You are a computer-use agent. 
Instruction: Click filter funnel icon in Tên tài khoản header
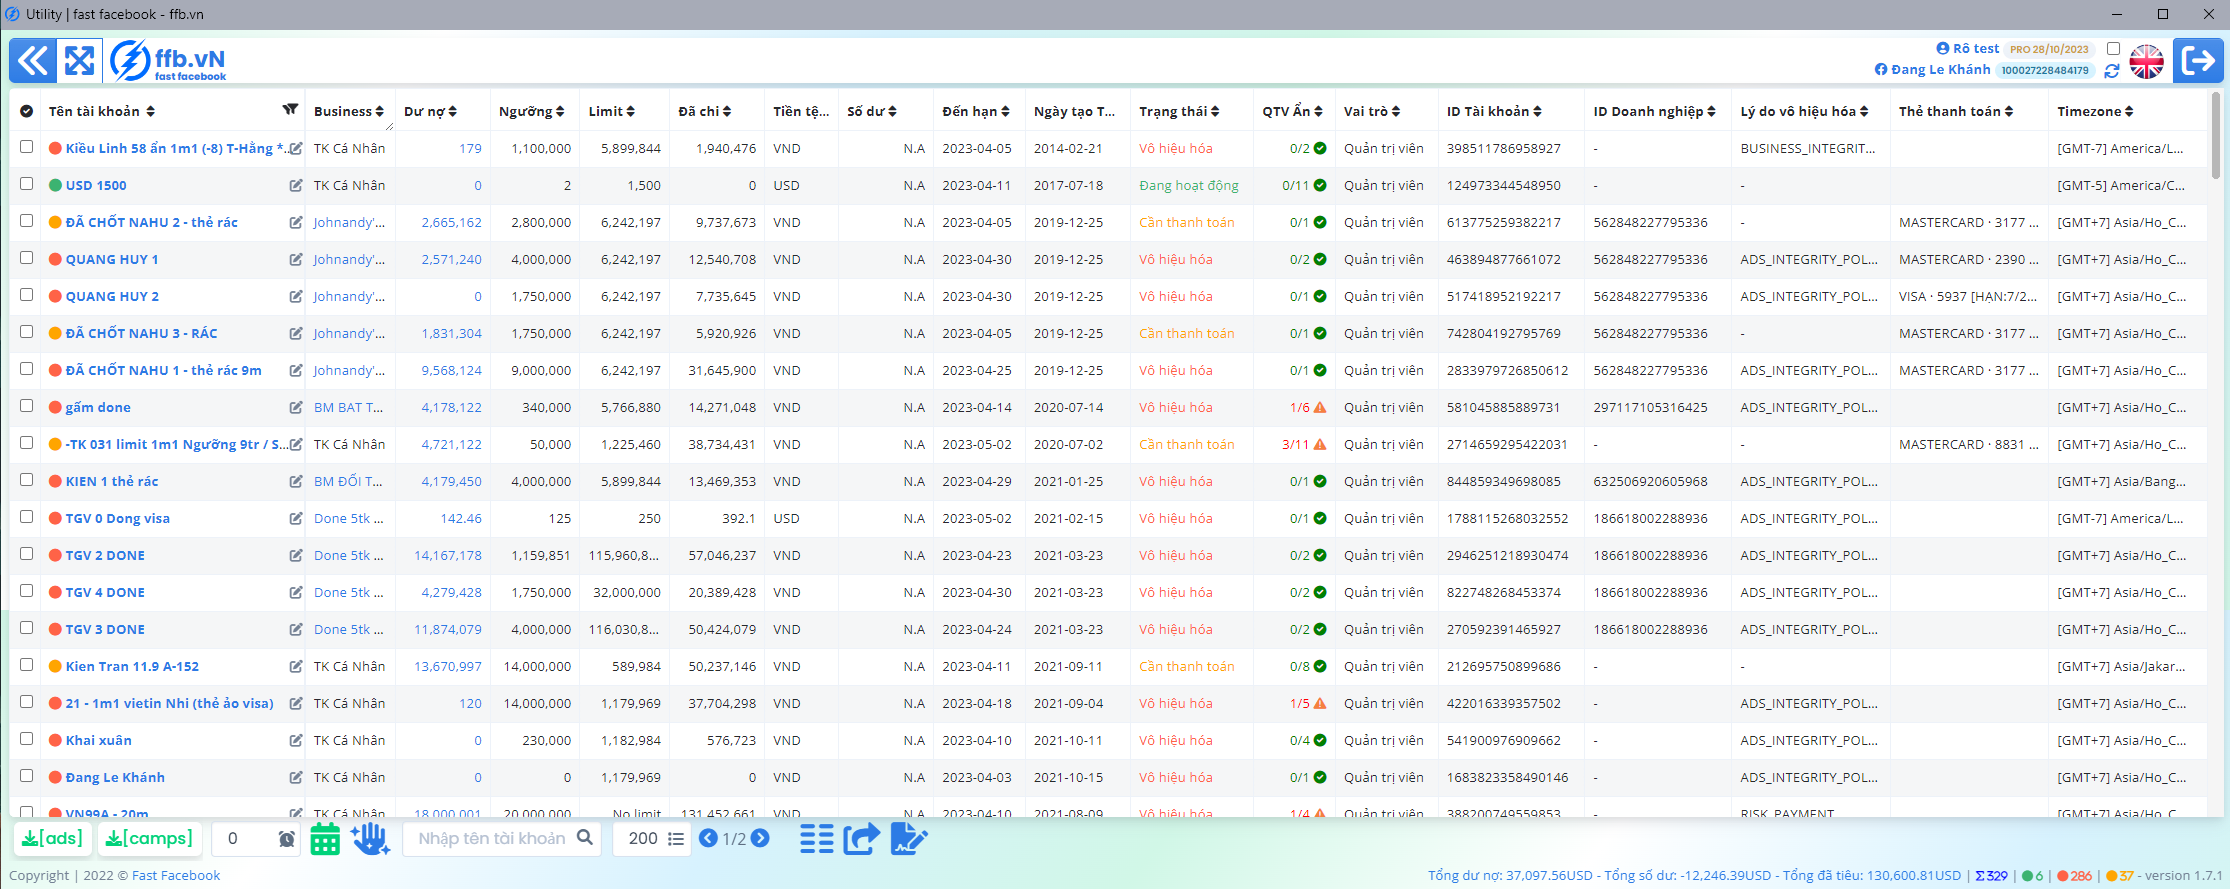tap(290, 110)
